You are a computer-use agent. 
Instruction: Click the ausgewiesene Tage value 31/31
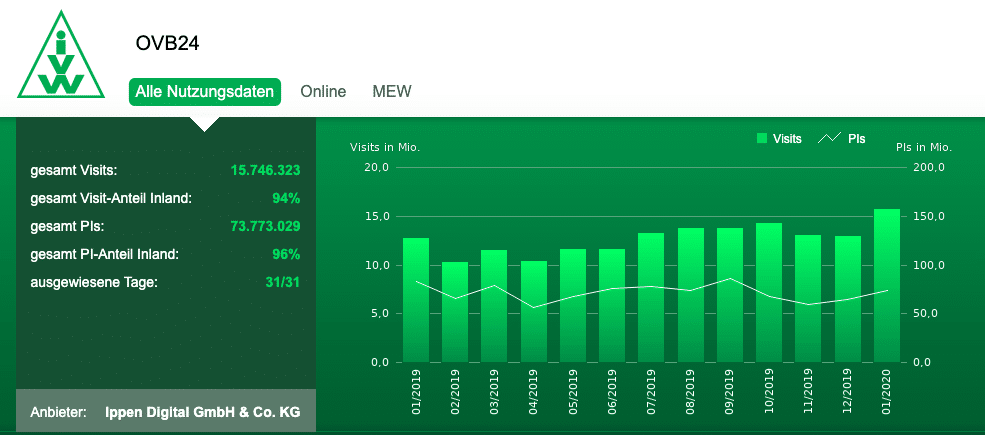pos(283,282)
